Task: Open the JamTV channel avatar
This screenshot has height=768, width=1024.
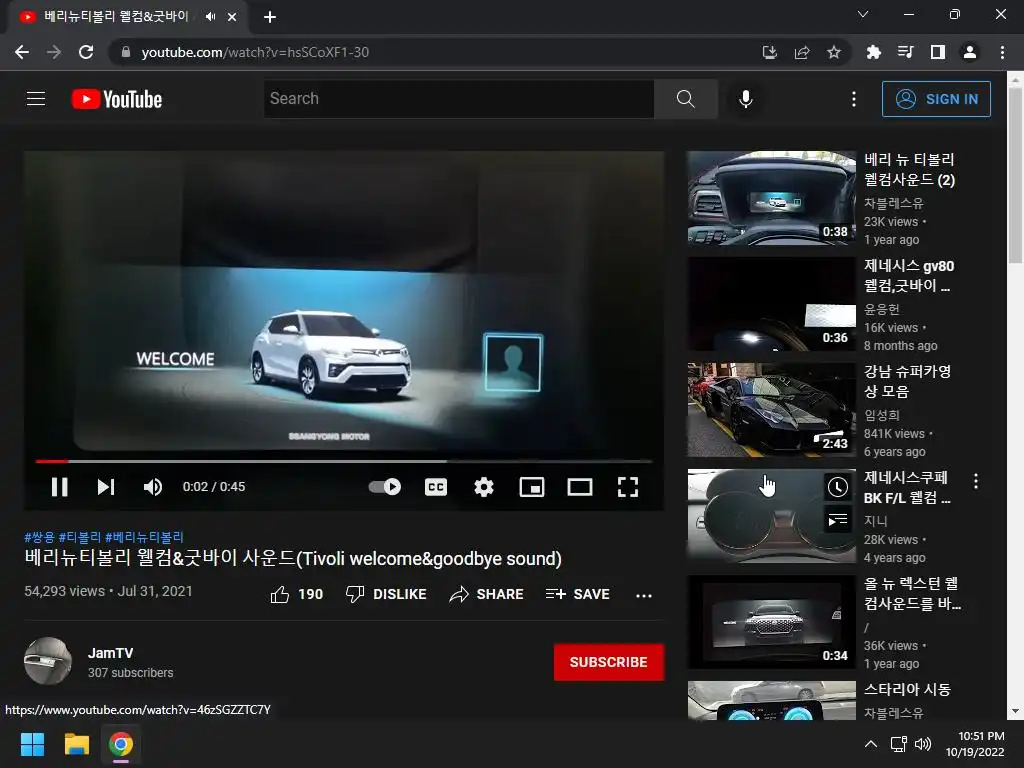Action: [48, 661]
